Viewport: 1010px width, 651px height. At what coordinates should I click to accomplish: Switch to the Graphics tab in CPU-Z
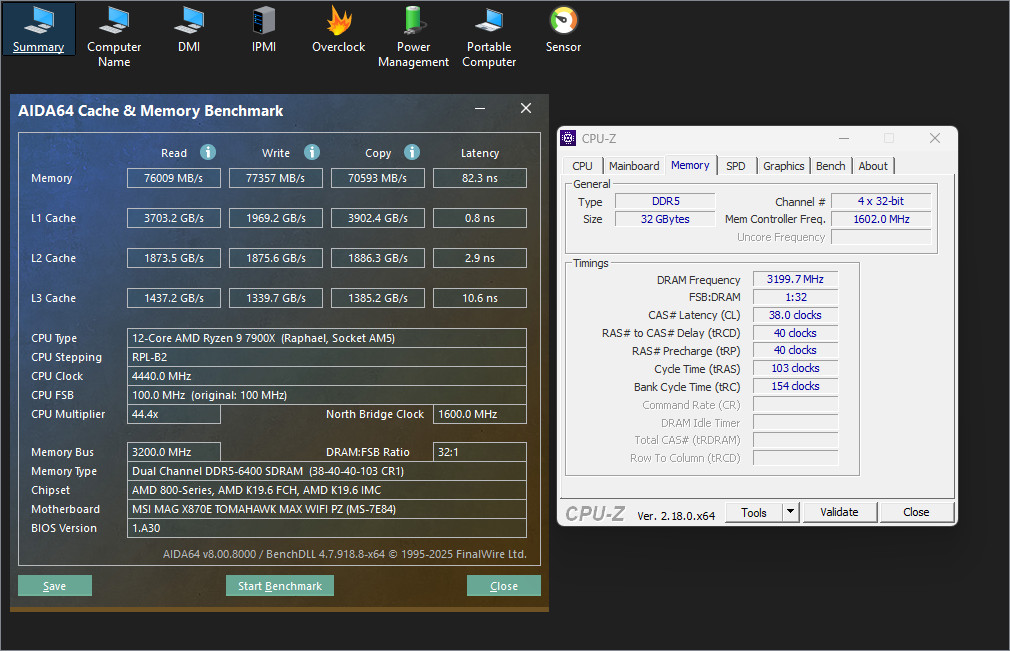click(x=783, y=166)
